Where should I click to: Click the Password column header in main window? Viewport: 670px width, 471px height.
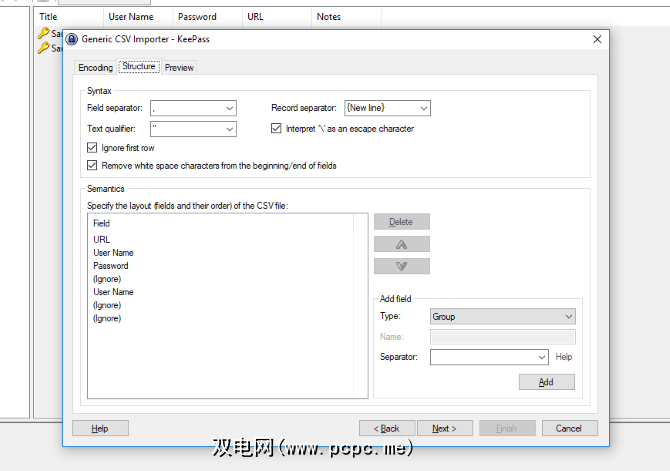point(208,17)
